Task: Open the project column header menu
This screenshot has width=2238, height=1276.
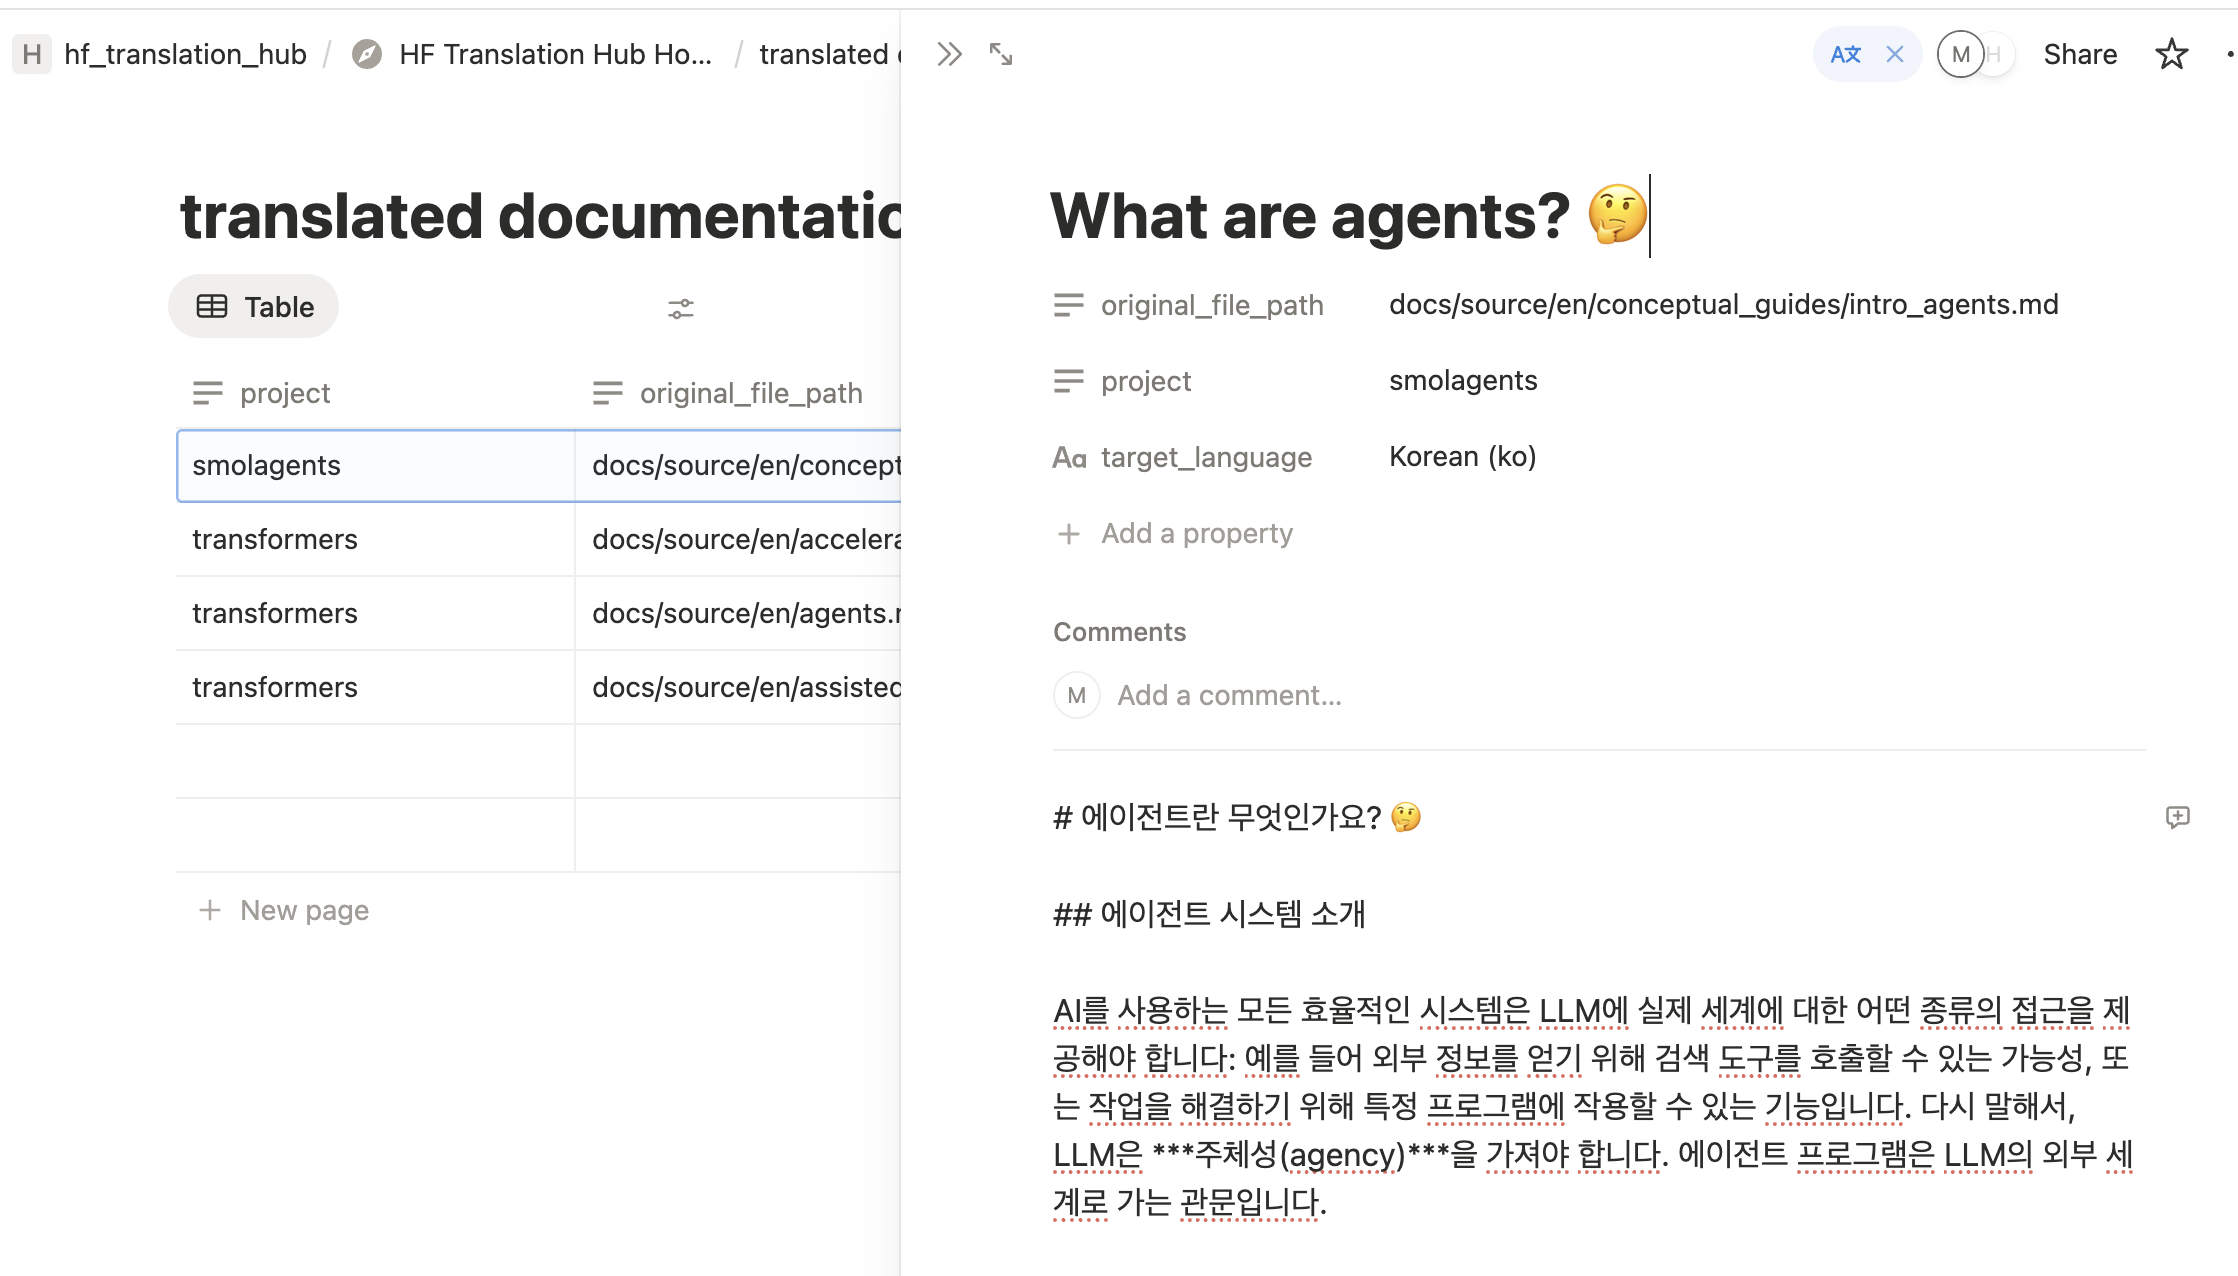Action: 284,392
